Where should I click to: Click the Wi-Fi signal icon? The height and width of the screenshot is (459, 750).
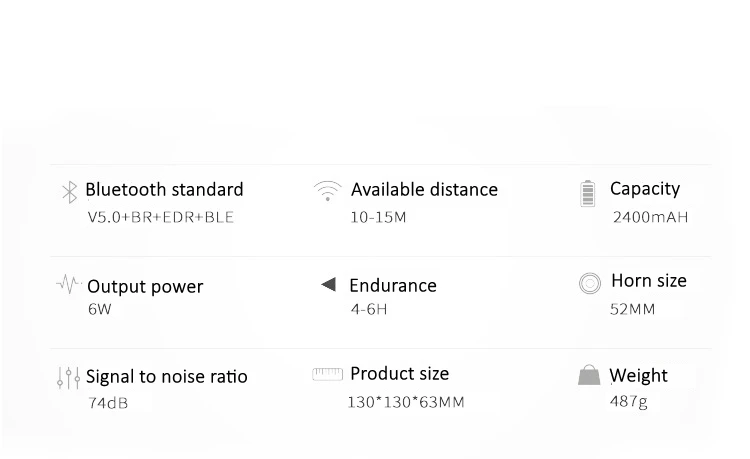click(x=328, y=191)
